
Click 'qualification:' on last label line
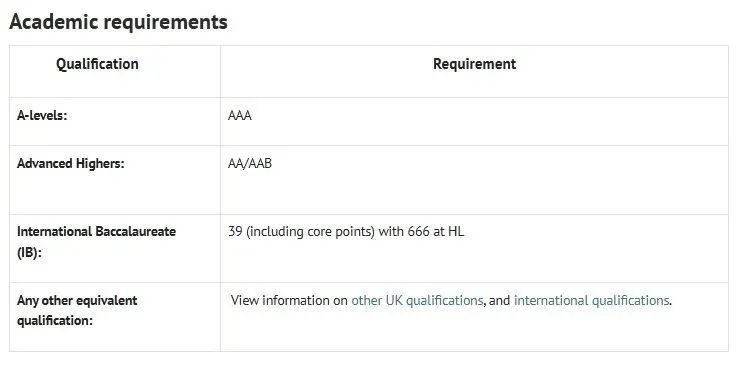pyautogui.click(x=55, y=321)
